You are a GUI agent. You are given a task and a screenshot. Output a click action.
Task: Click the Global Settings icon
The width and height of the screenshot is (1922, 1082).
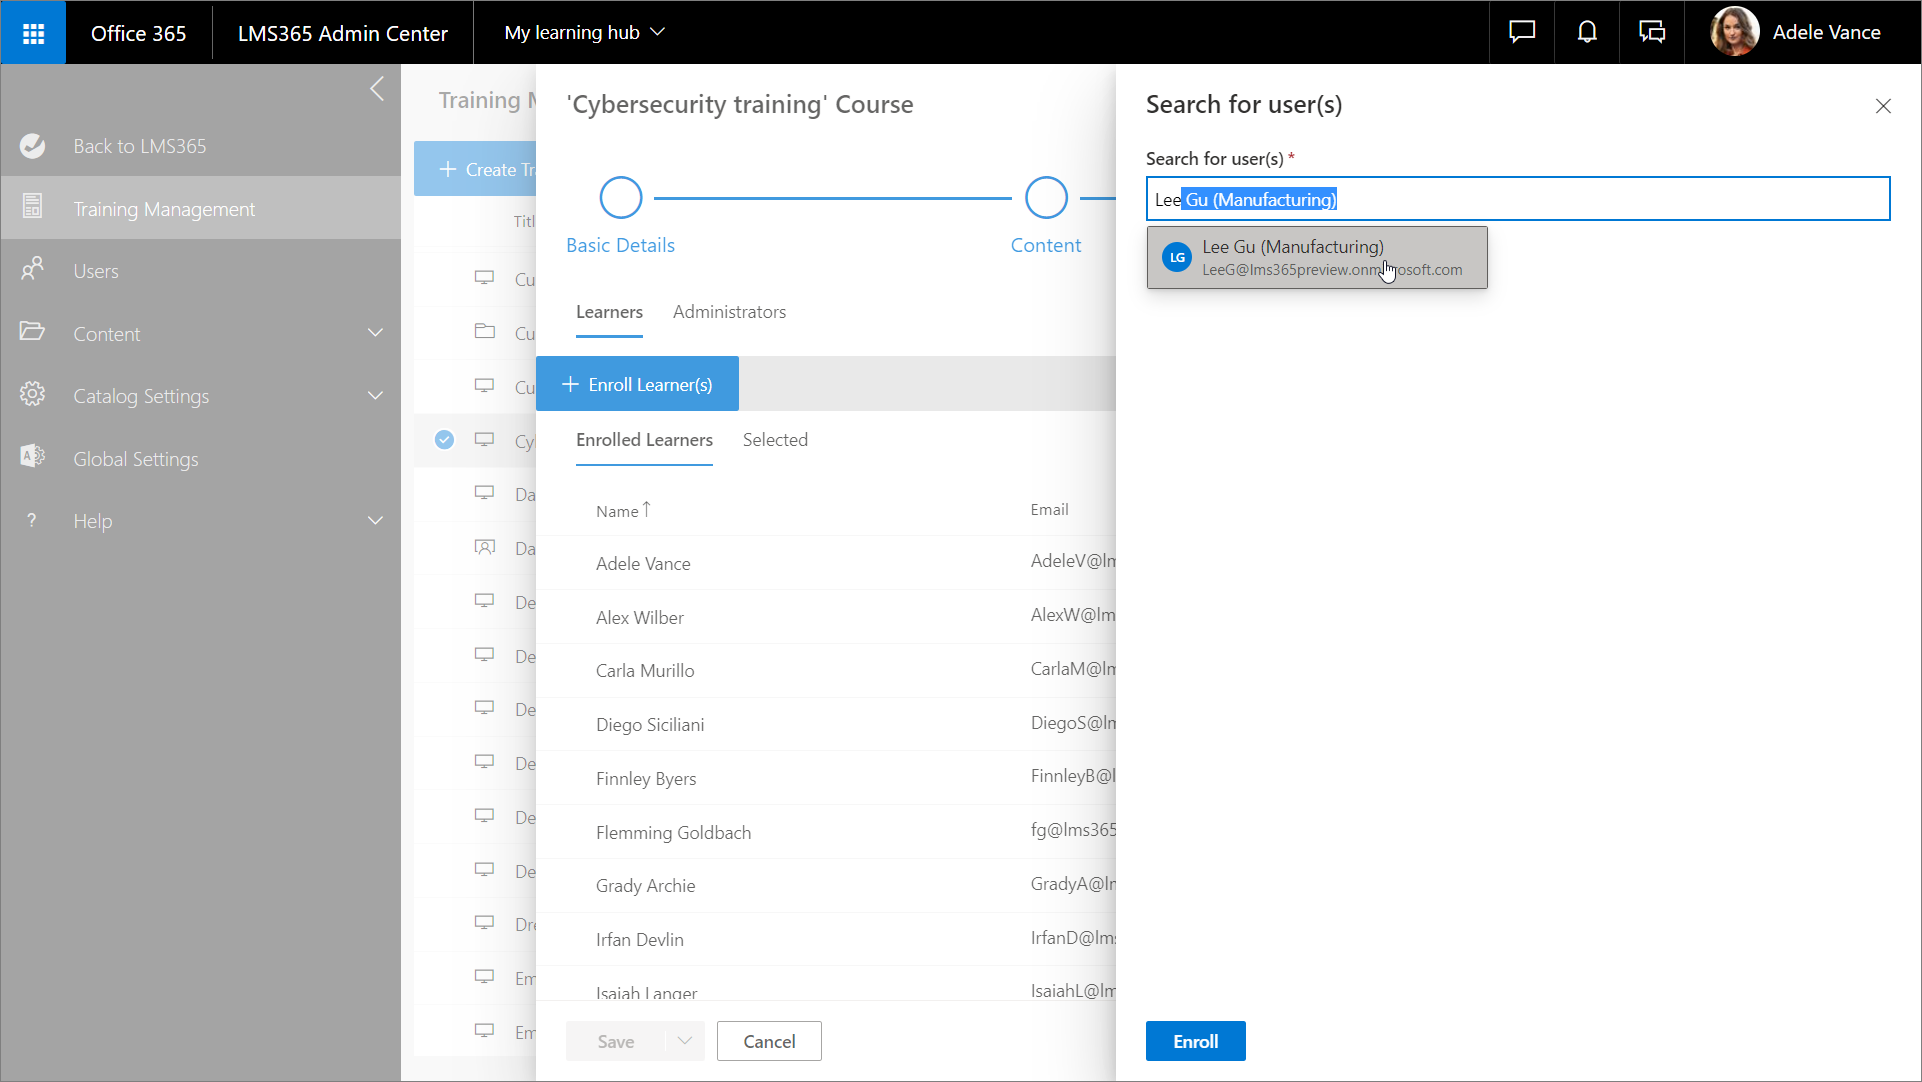33,457
